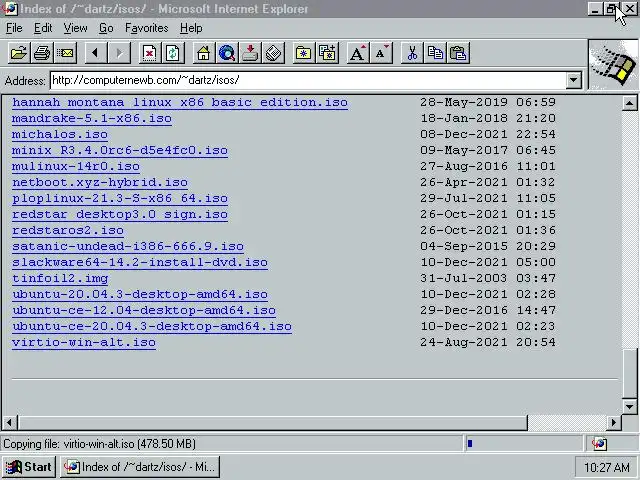Click the tinfoil2.img link
Image resolution: width=640 pixels, height=480 pixels.
point(60,278)
